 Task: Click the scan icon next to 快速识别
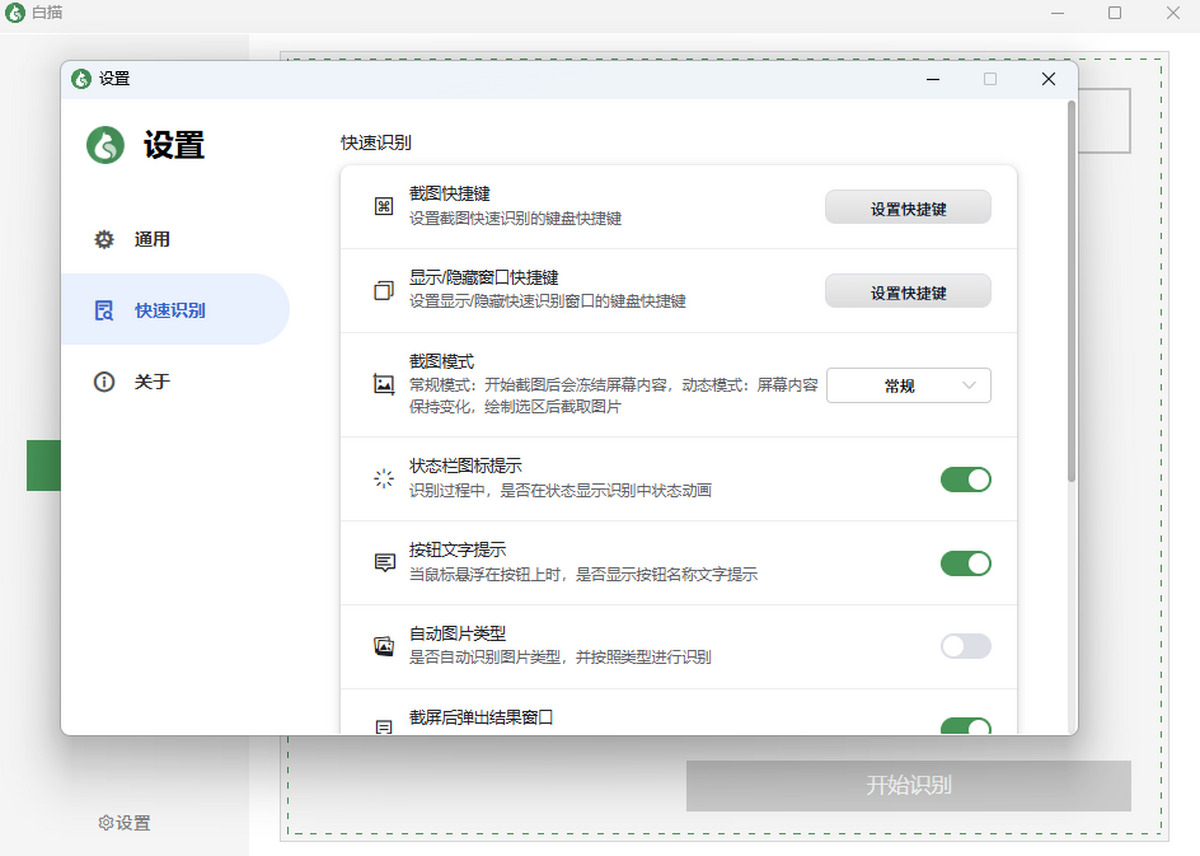[x=104, y=310]
